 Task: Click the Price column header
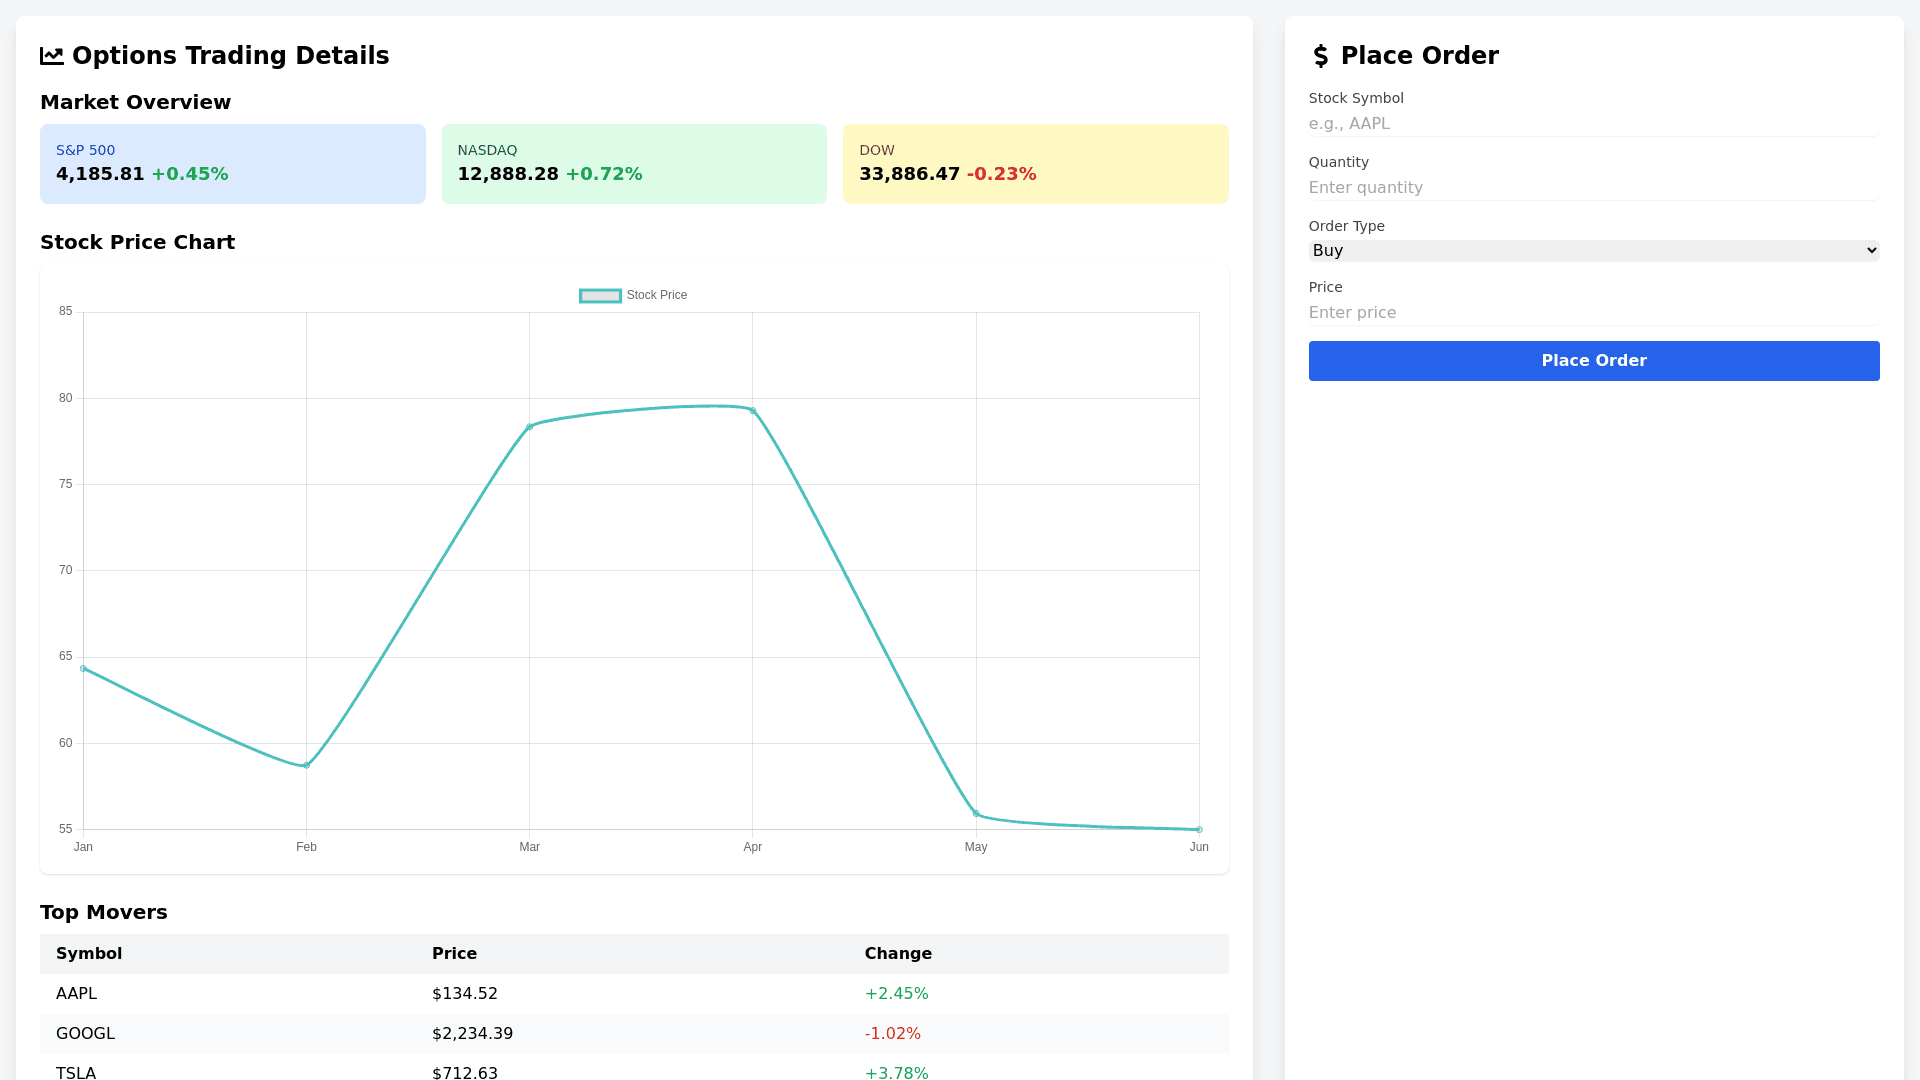[x=454, y=954]
